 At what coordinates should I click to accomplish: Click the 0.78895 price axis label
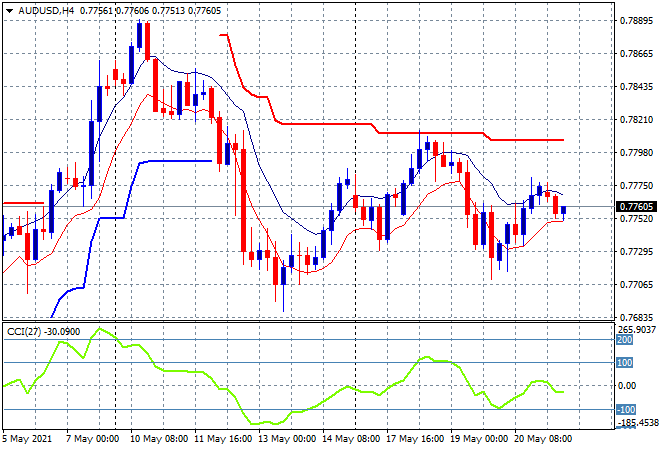click(x=632, y=20)
